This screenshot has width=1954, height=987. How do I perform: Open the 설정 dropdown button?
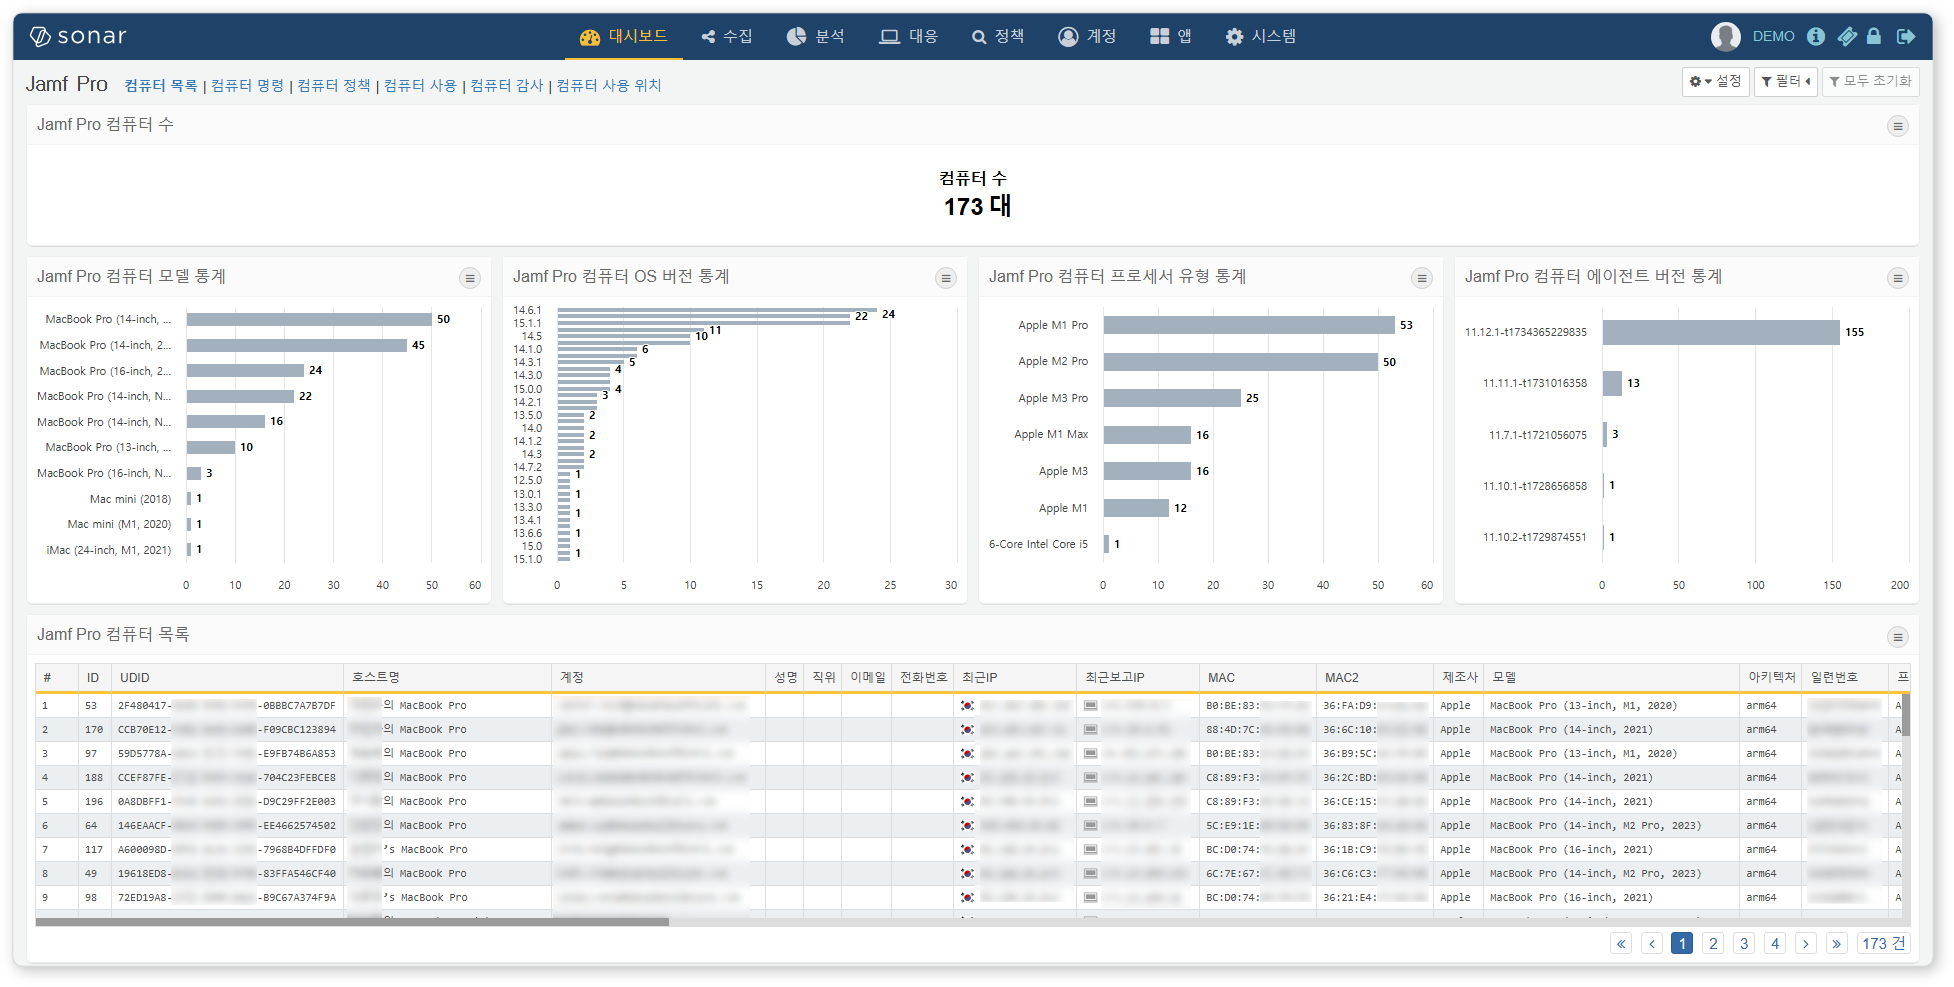click(x=1716, y=82)
